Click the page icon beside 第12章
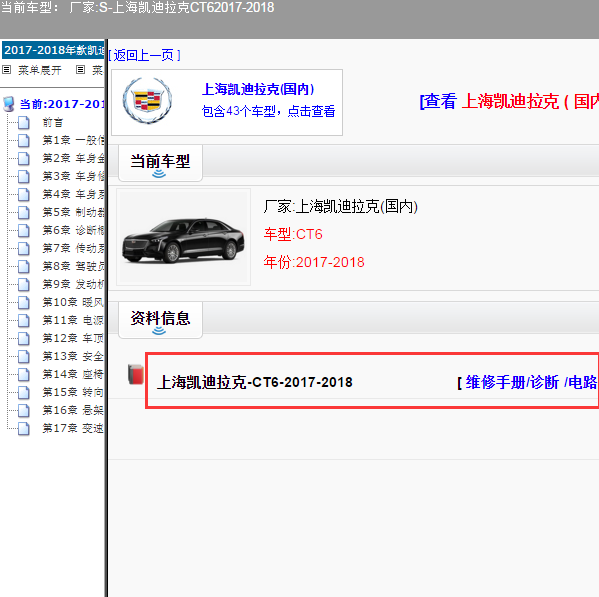The image size is (599, 597). coord(24,338)
